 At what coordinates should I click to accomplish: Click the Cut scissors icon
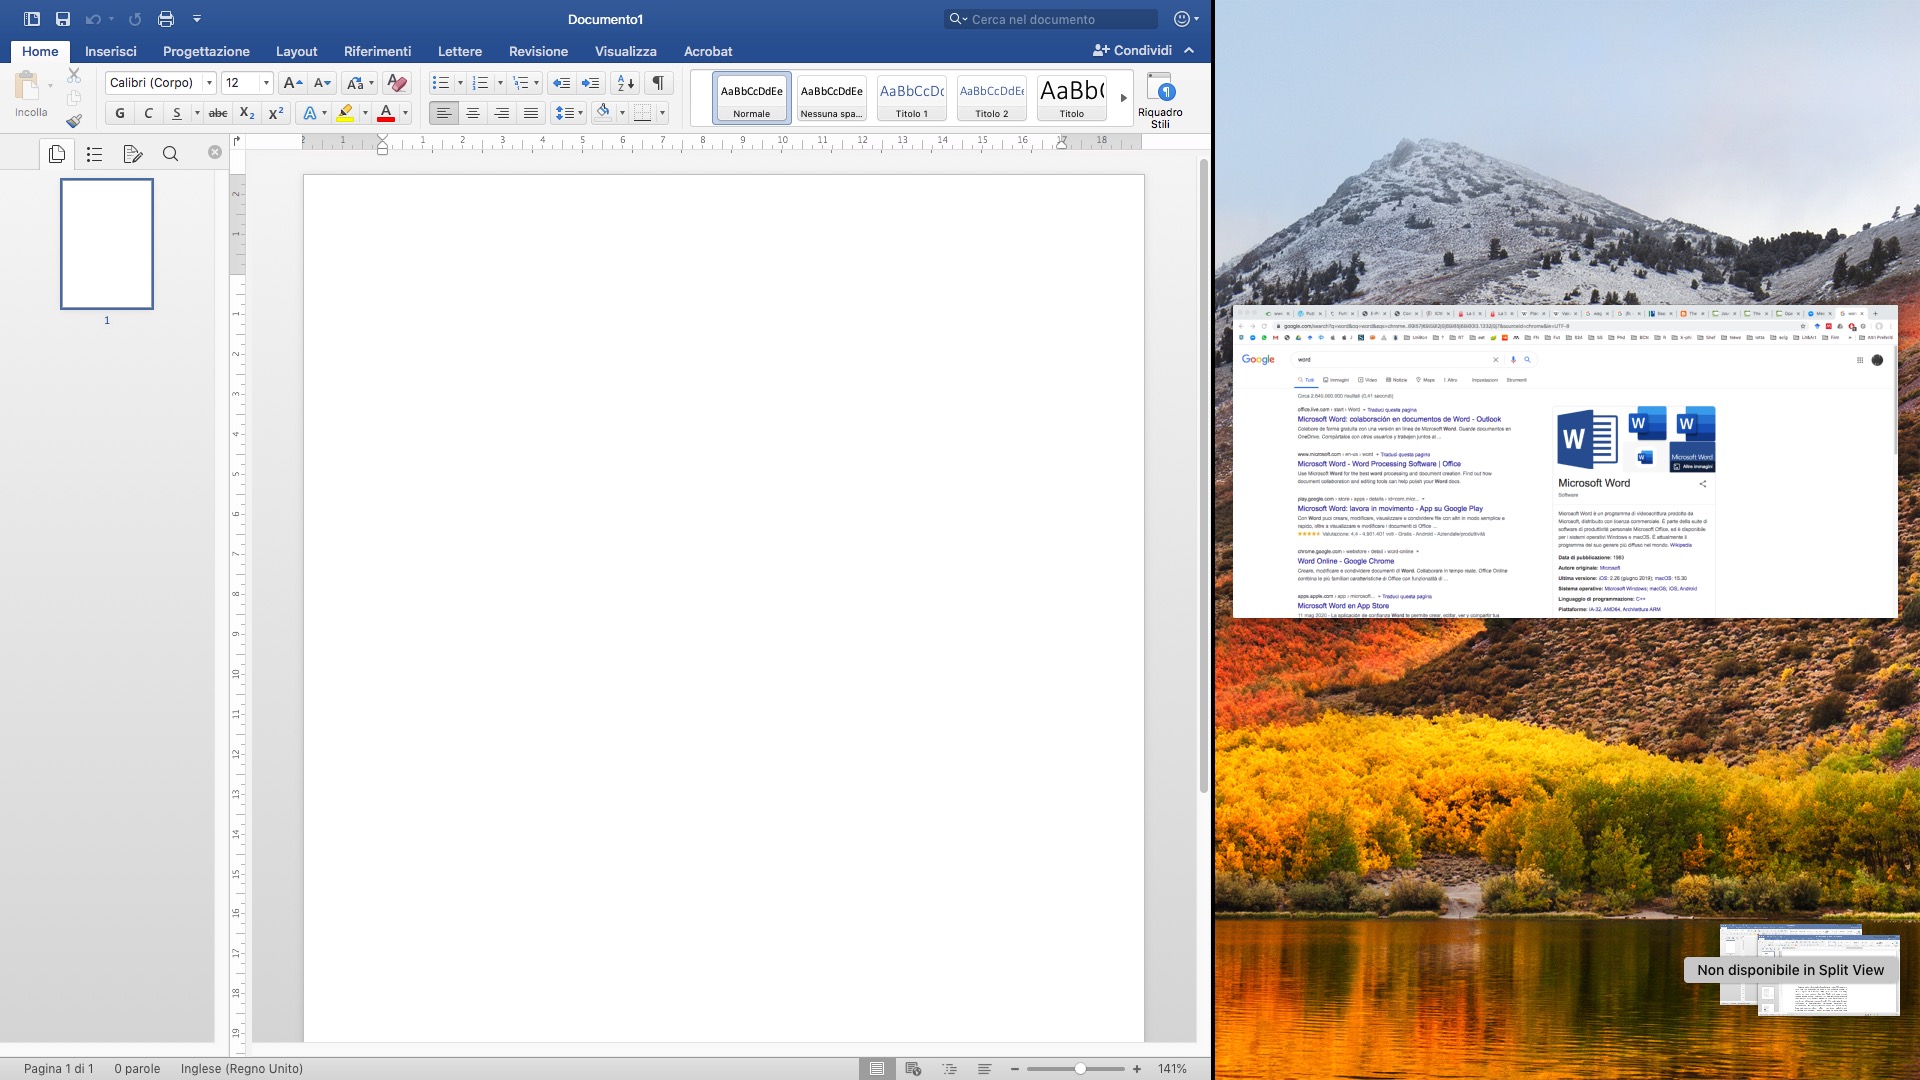[74, 76]
